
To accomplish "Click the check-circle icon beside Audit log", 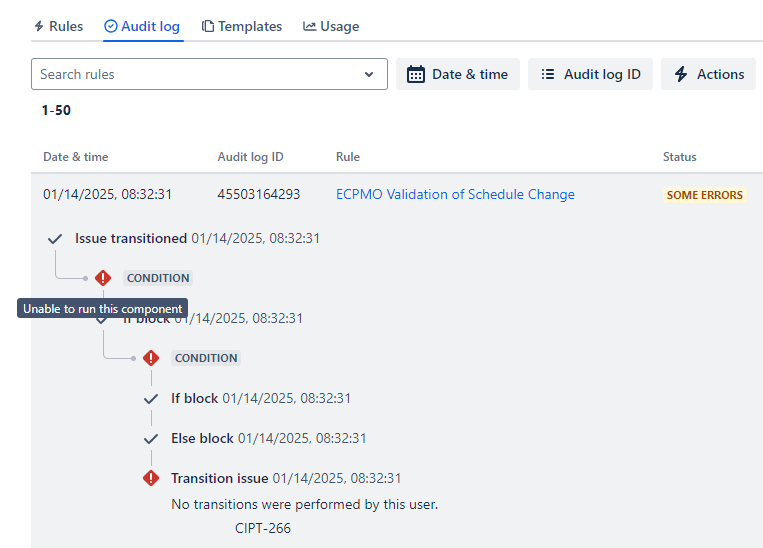I will coord(111,26).
